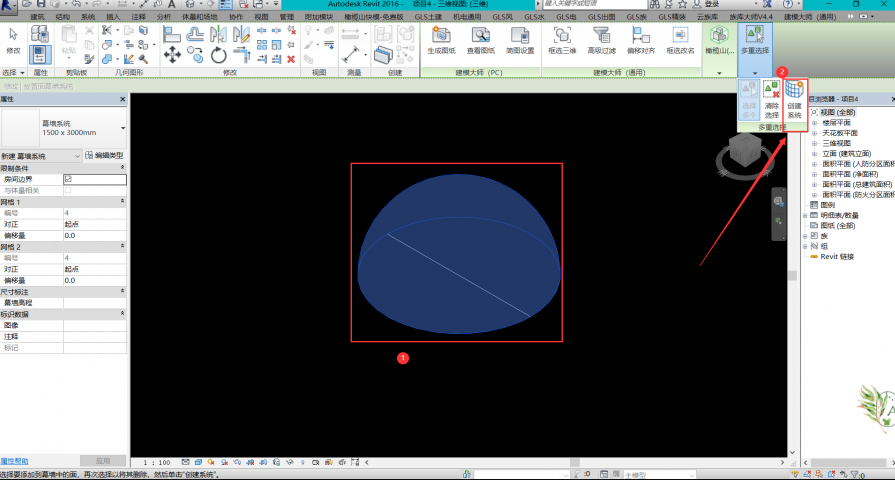
Task: Expand the 楼层平面 tree node
Action: click(815, 123)
